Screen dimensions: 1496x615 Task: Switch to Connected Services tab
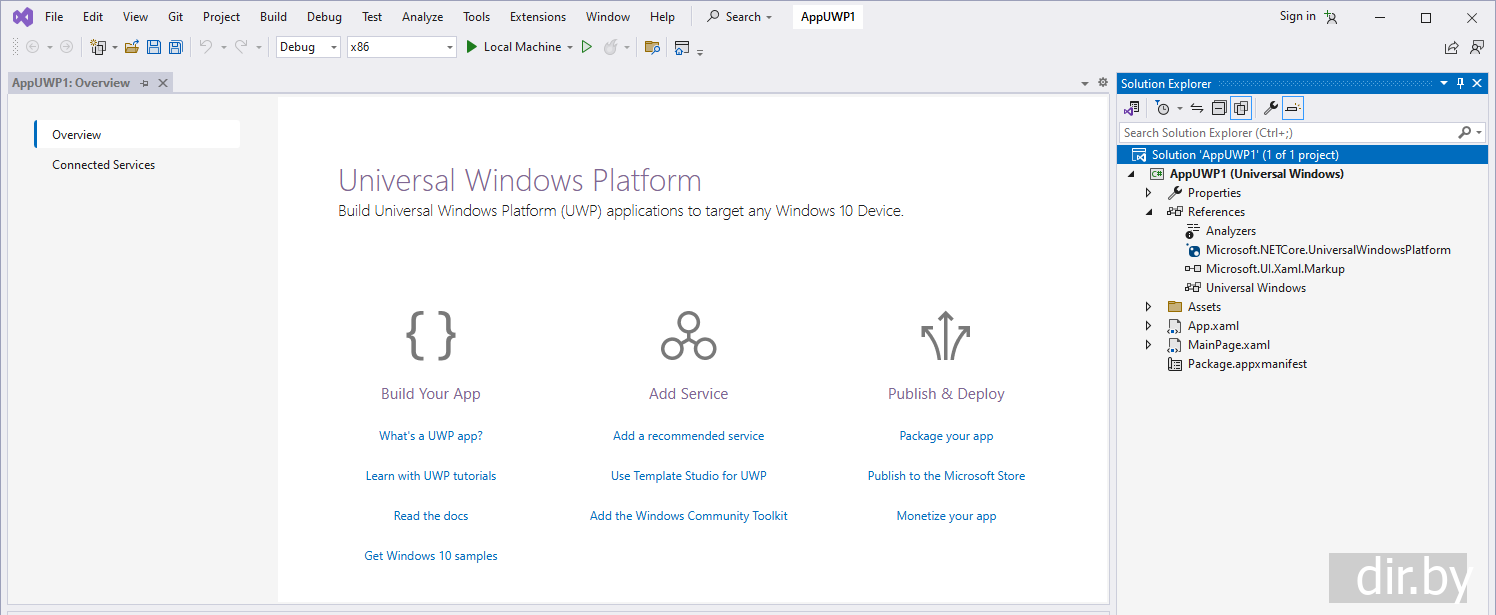coord(104,165)
